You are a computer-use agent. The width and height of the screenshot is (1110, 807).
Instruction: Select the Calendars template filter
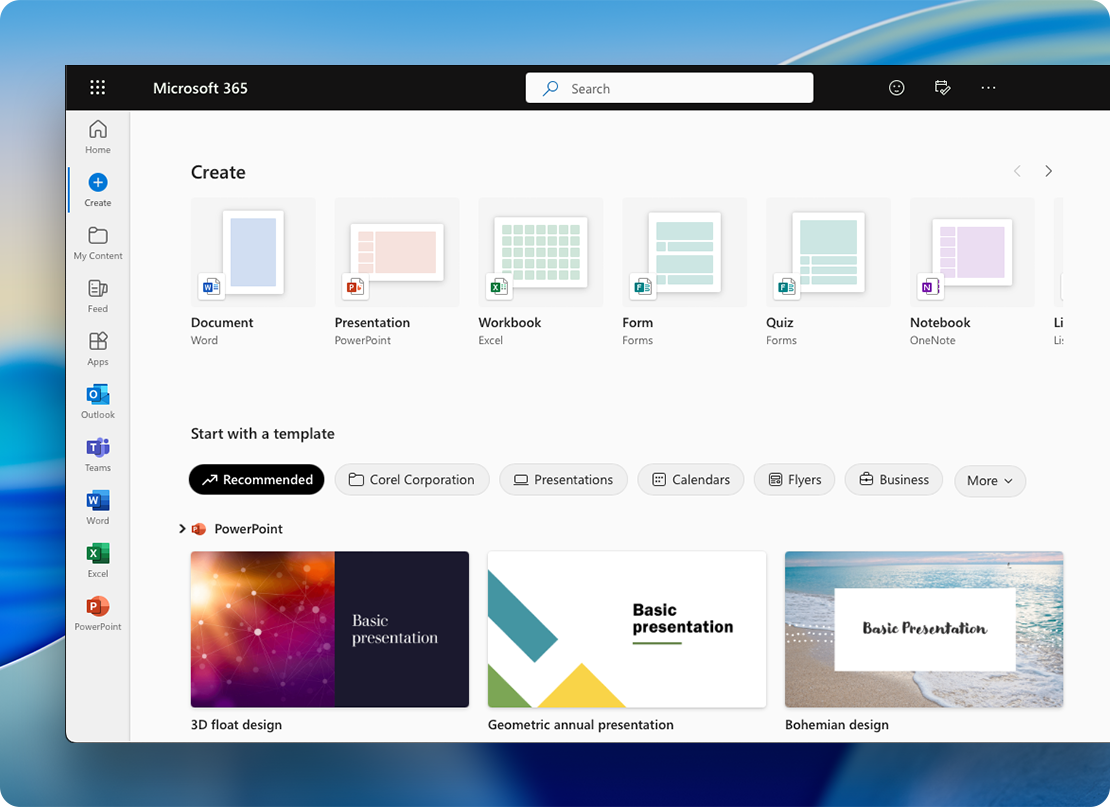pos(690,480)
